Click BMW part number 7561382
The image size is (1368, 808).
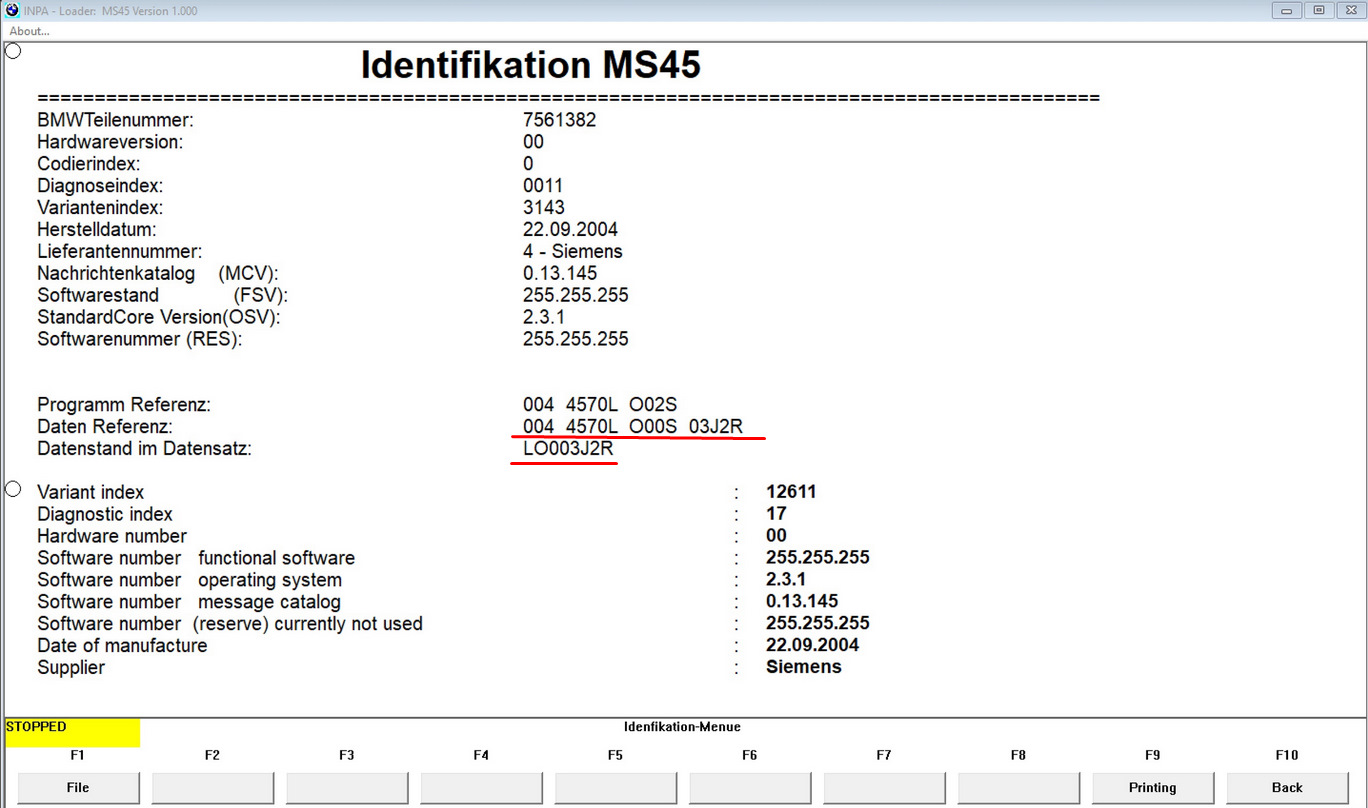pos(560,120)
